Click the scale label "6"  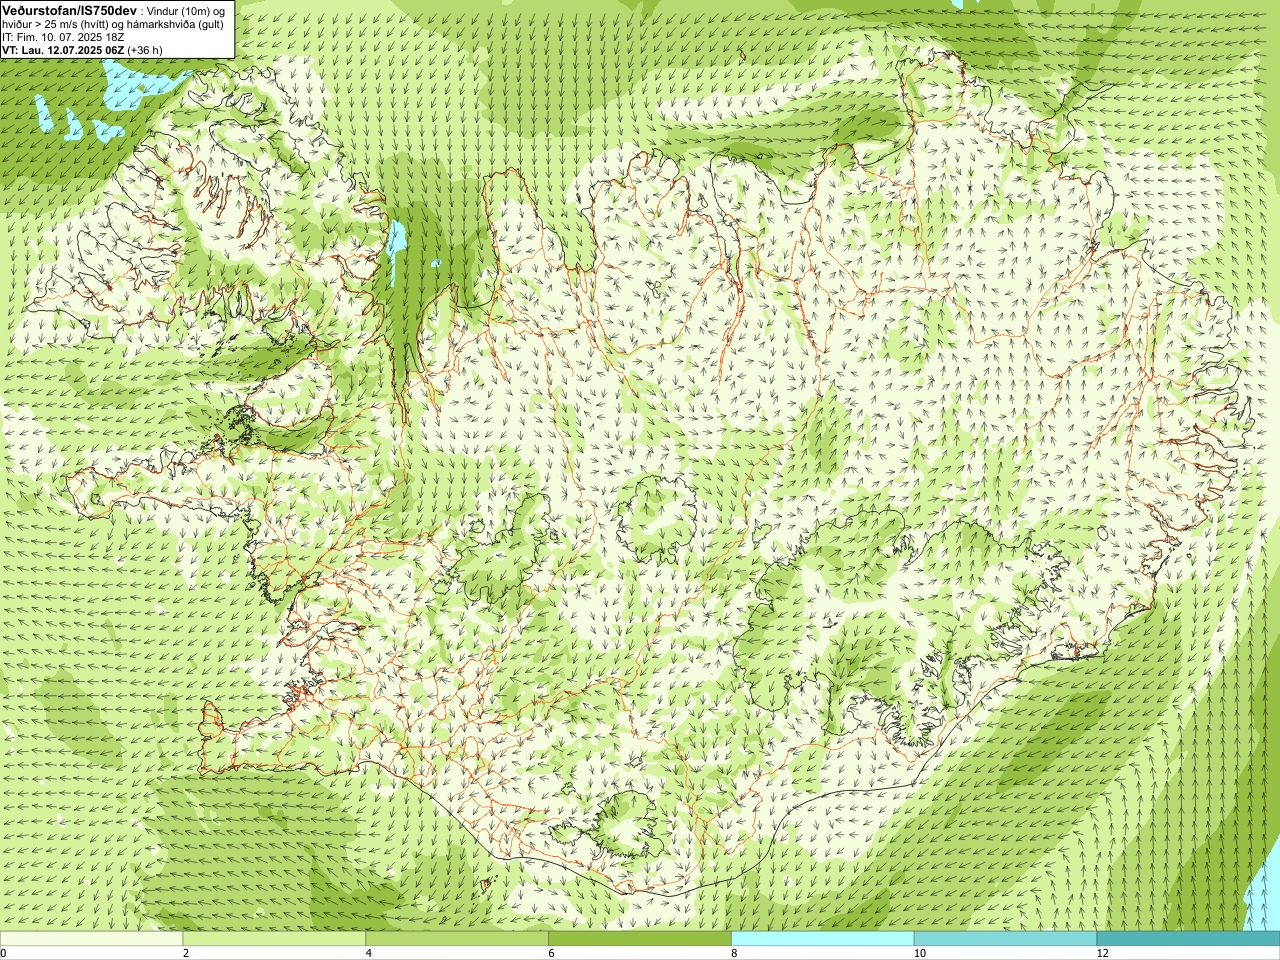coord(552,953)
